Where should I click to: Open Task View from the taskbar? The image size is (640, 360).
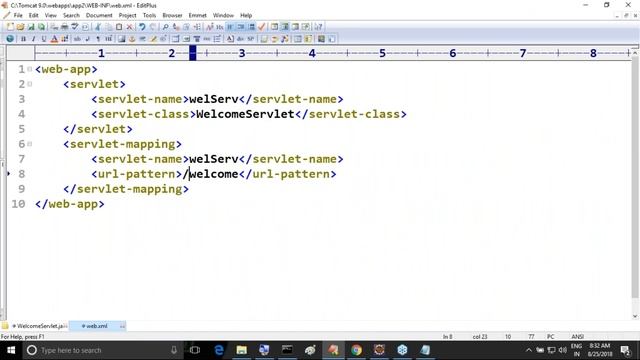[195, 350]
